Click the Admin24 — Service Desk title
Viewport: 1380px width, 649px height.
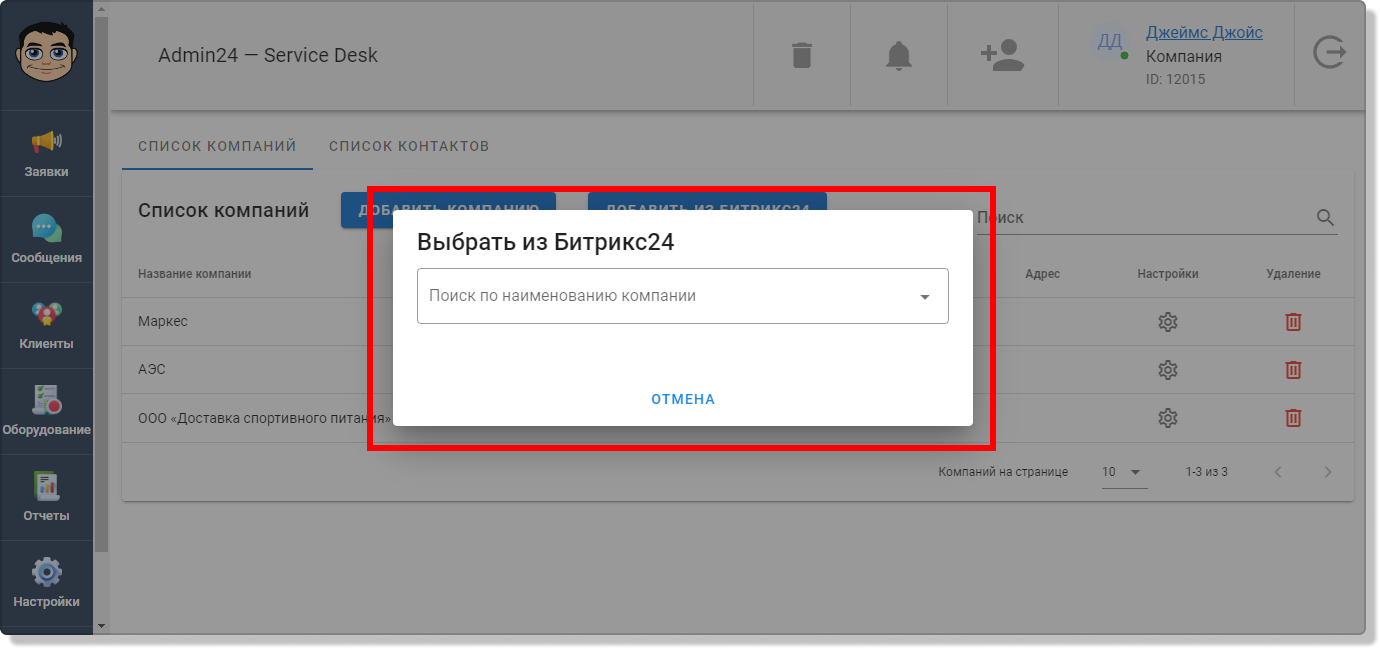pos(268,56)
